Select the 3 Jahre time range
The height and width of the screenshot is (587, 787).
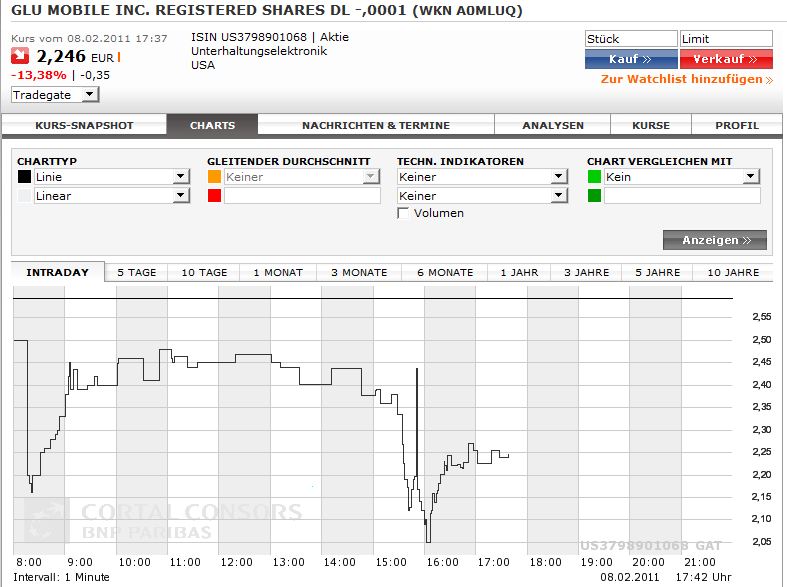pos(586,272)
